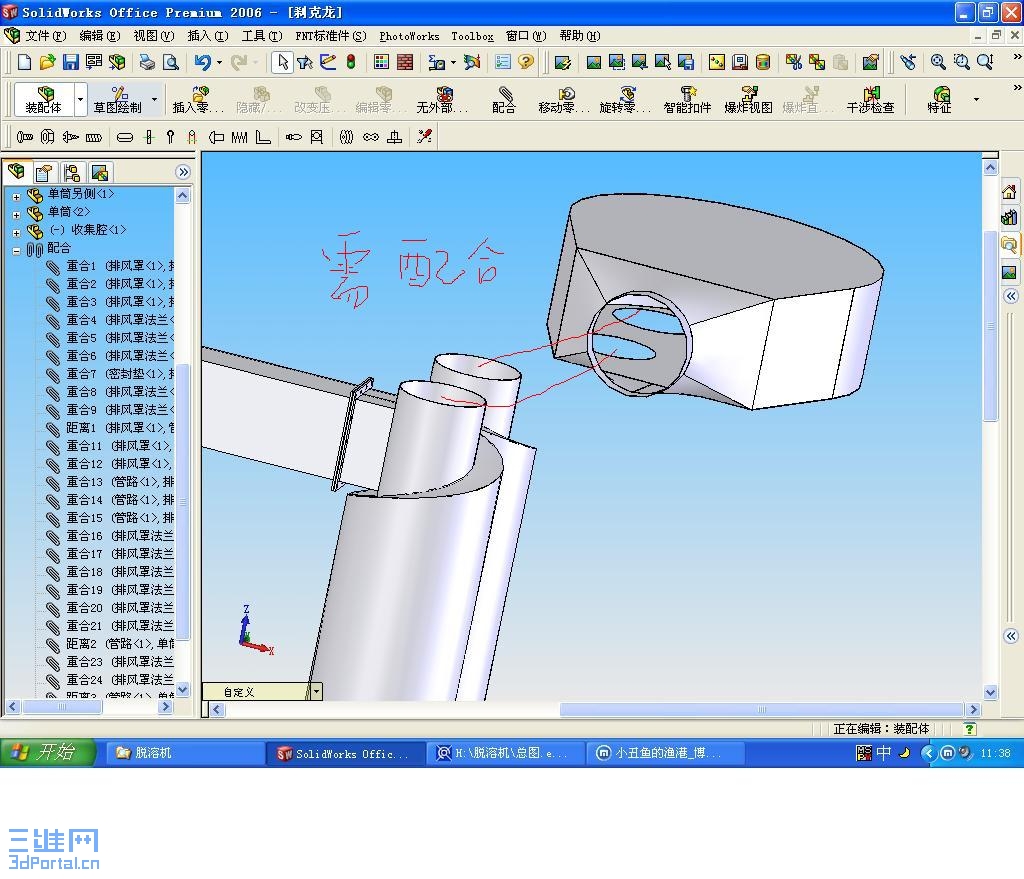This screenshot has height=879, width=1024.
Task: Select mate 重合24 in the tree
Action: click(109, 680)
